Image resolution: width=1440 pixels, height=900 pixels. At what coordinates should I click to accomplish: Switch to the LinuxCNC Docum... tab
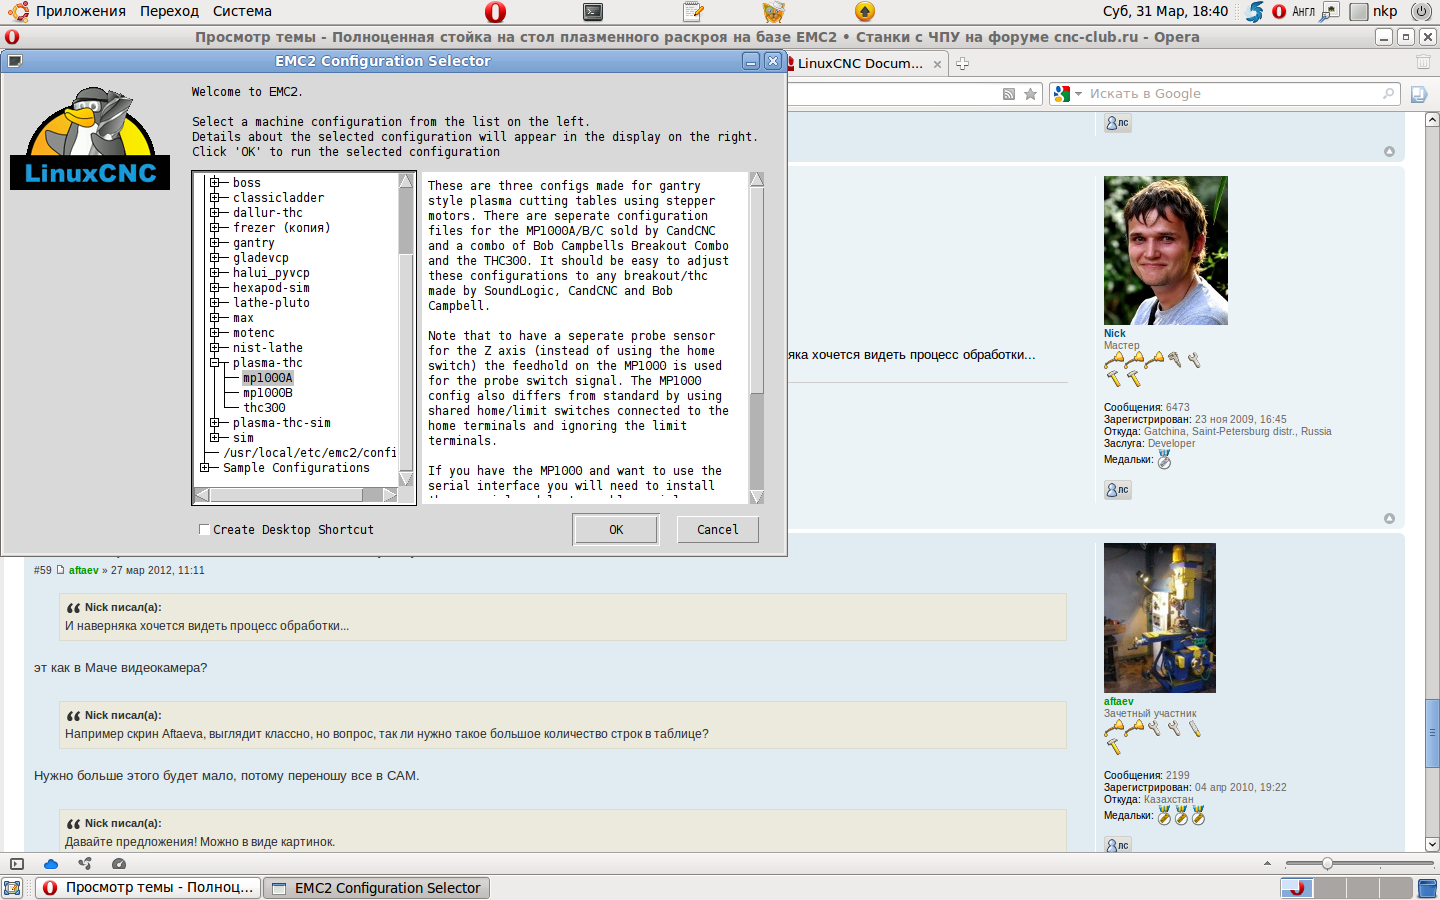click(860, 64)
